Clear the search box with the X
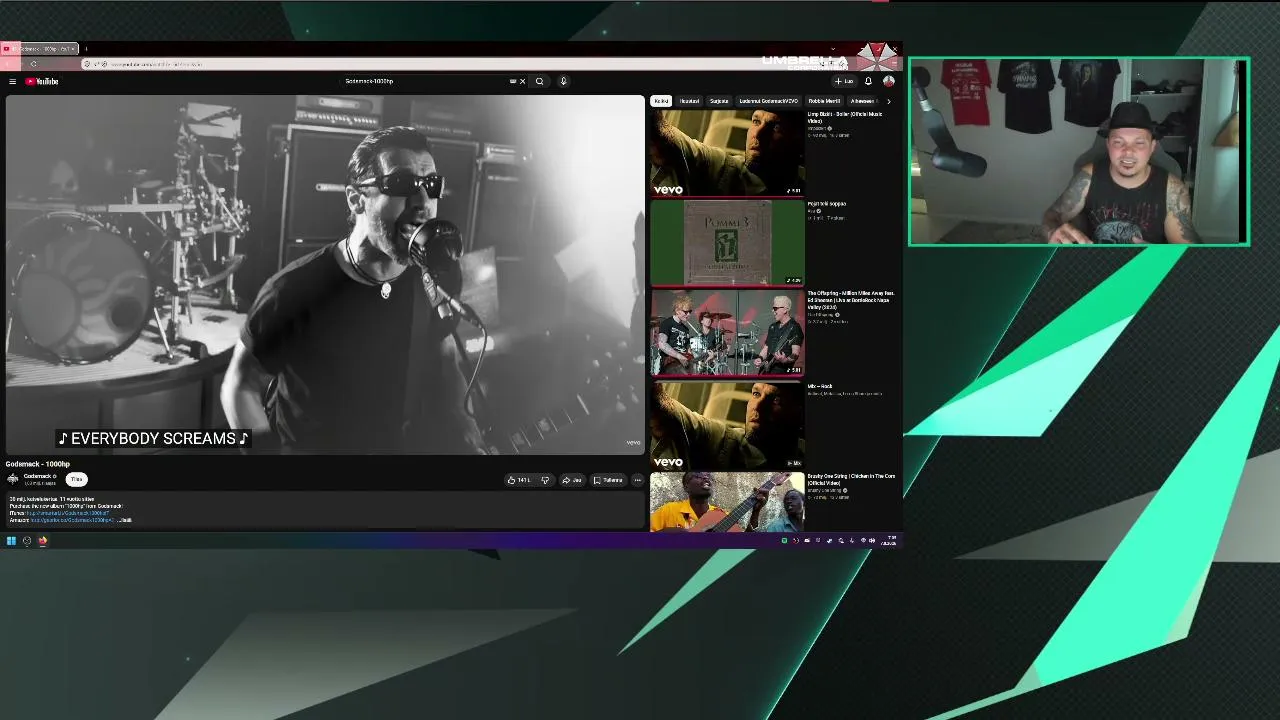Image resolution: width=1280 pixels, height=720 pixels. point(522,81)
